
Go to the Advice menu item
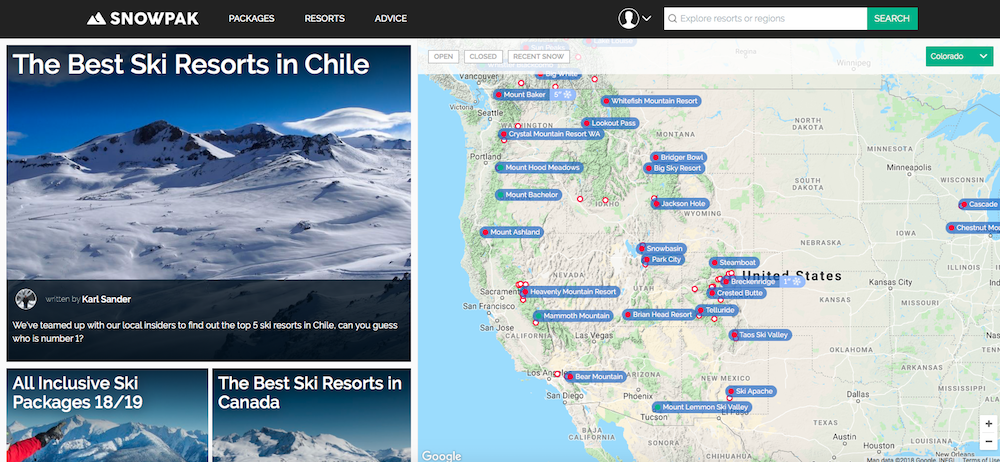390,19
